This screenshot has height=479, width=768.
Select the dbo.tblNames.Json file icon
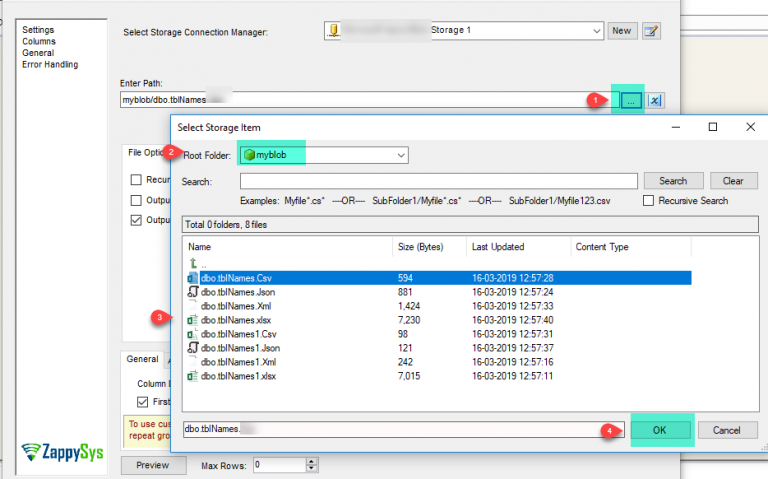click(193, 292)
